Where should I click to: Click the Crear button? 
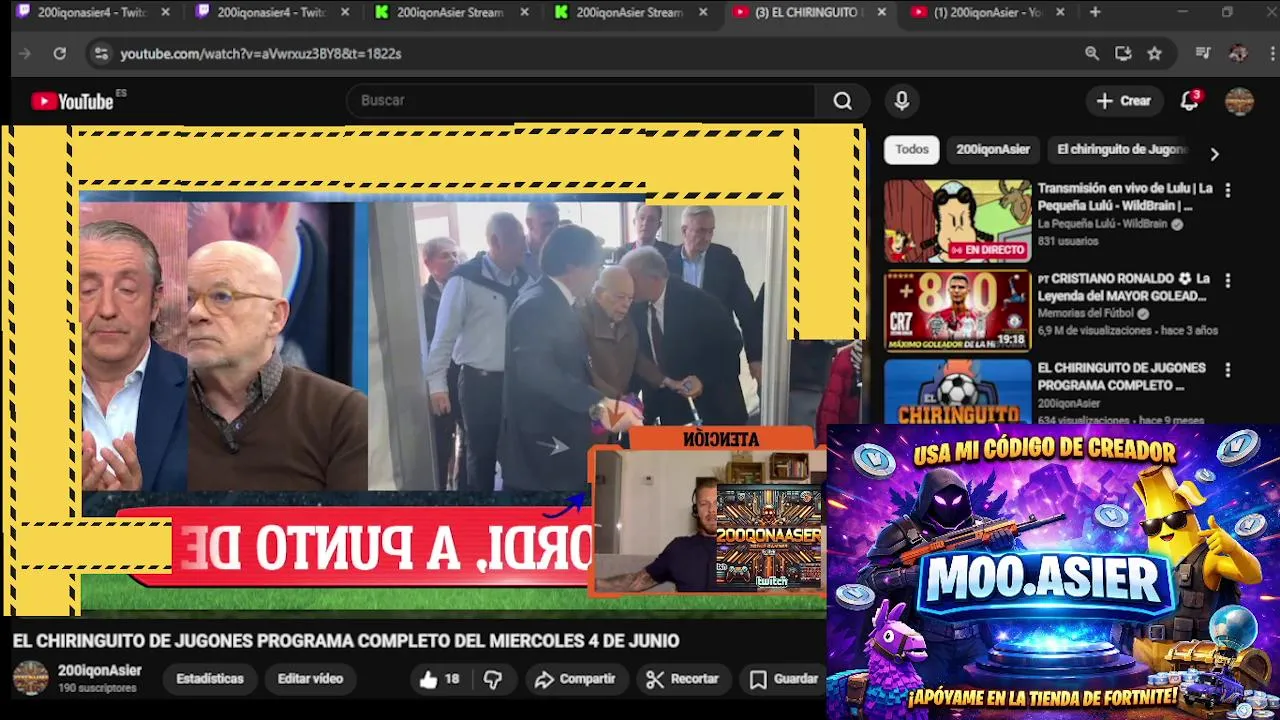click(1124, 101)
